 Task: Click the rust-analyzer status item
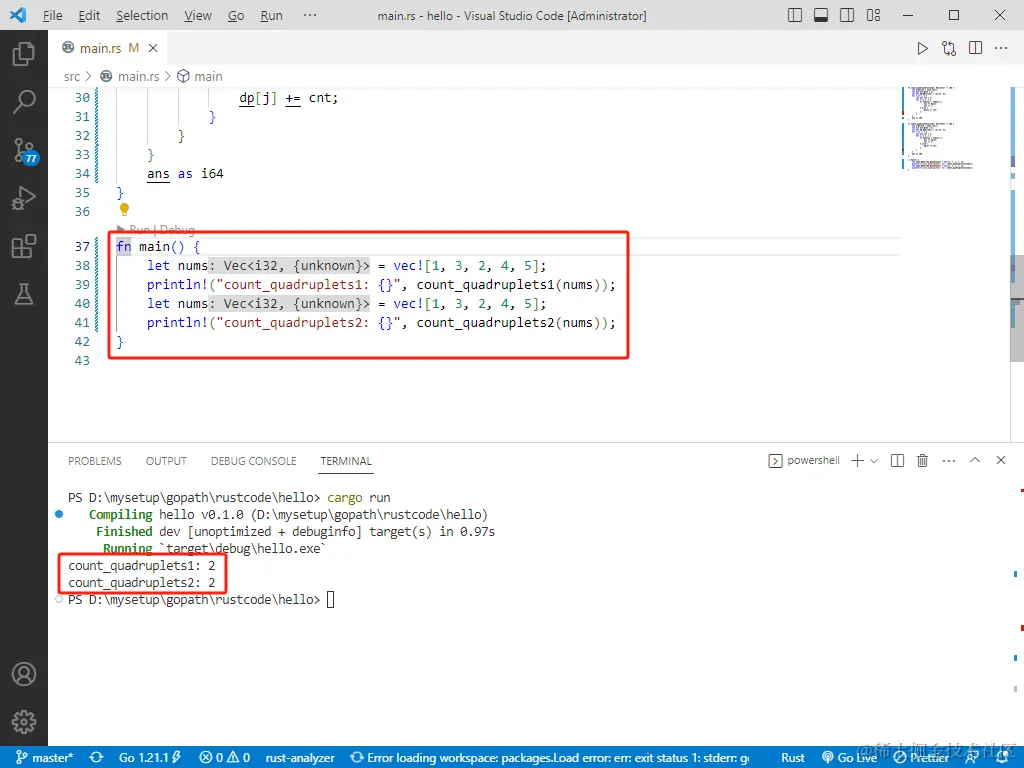(300, 758)
